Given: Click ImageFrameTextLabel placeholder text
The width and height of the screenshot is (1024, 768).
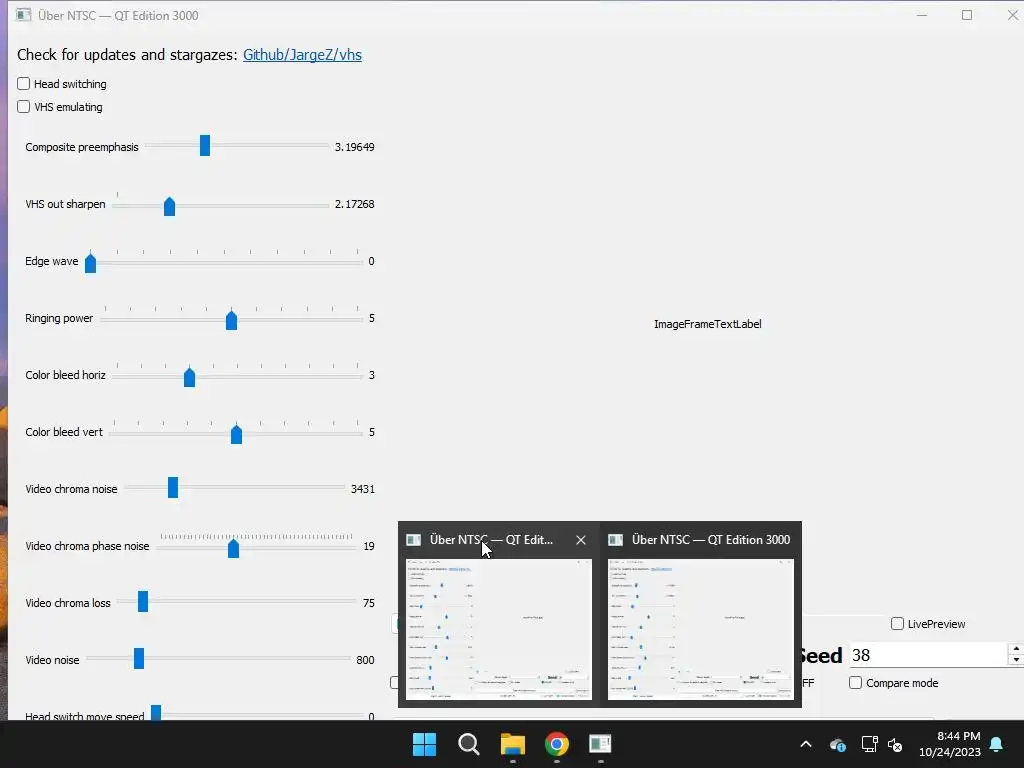Looking at the screenshot, I should click(x=708, y=324).
